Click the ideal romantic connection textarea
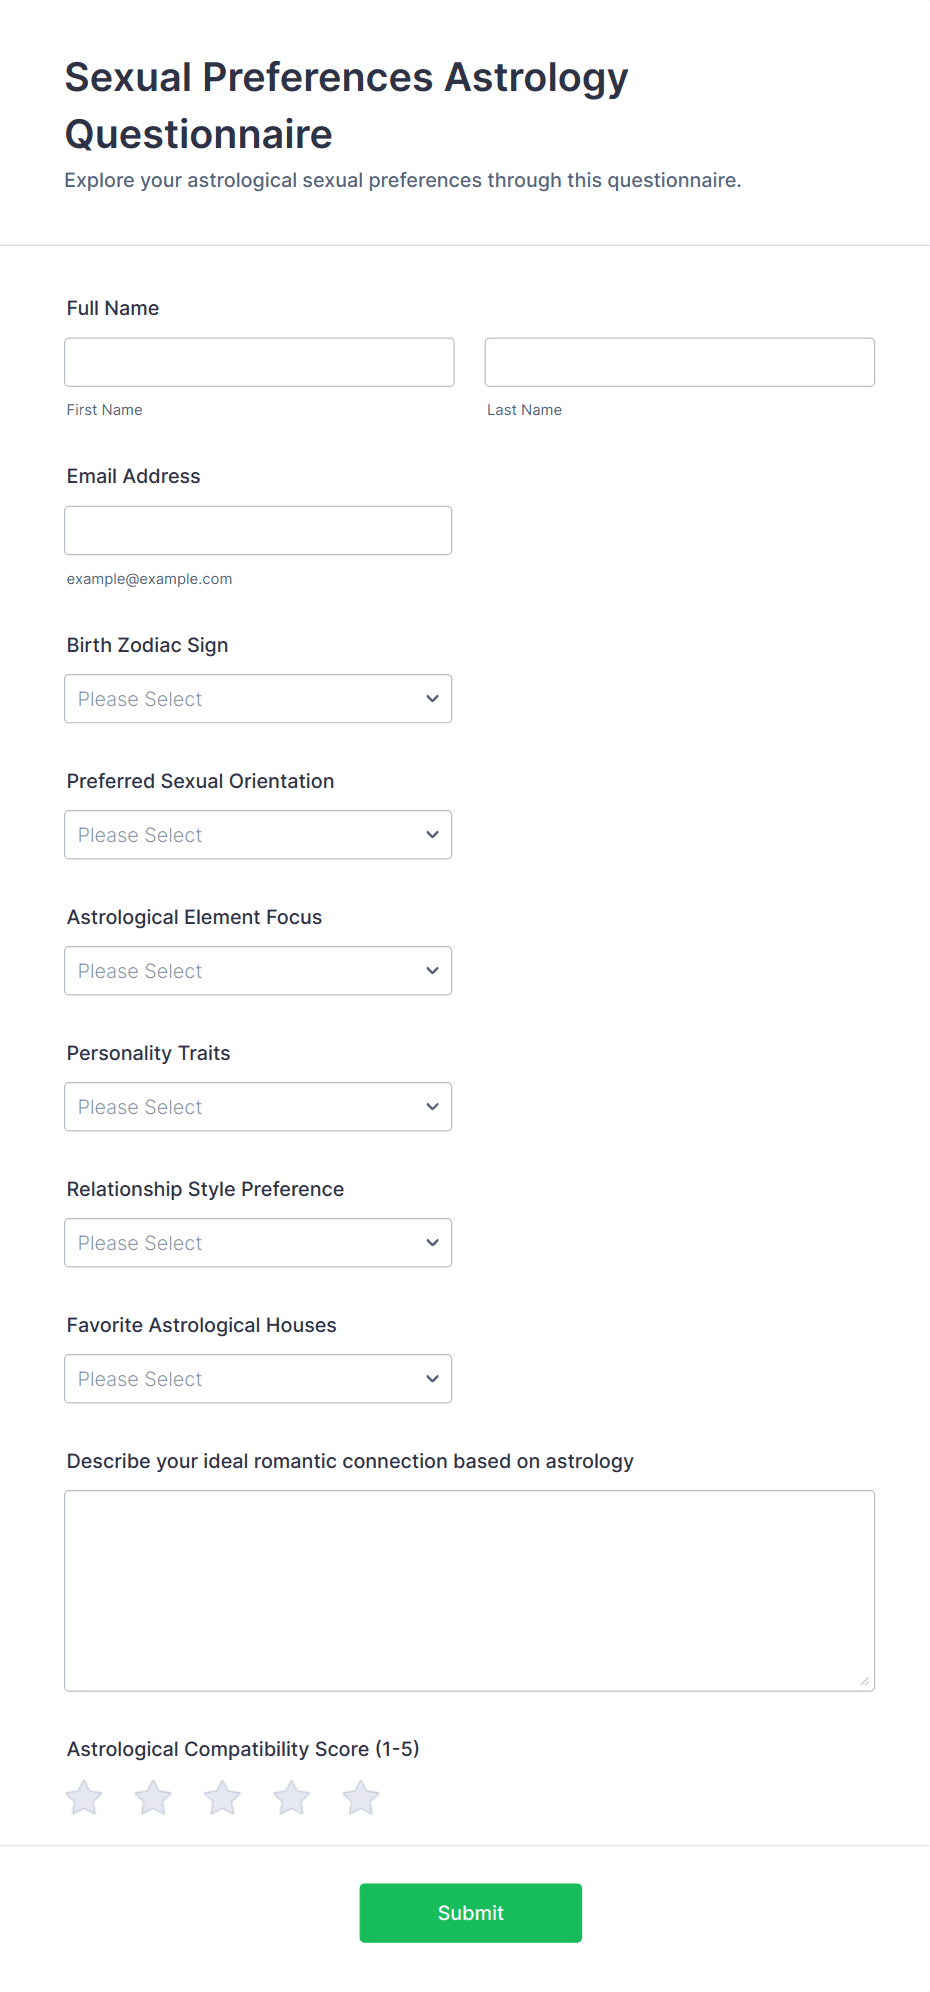930x1992 pixels. (x=469, y=1590)
